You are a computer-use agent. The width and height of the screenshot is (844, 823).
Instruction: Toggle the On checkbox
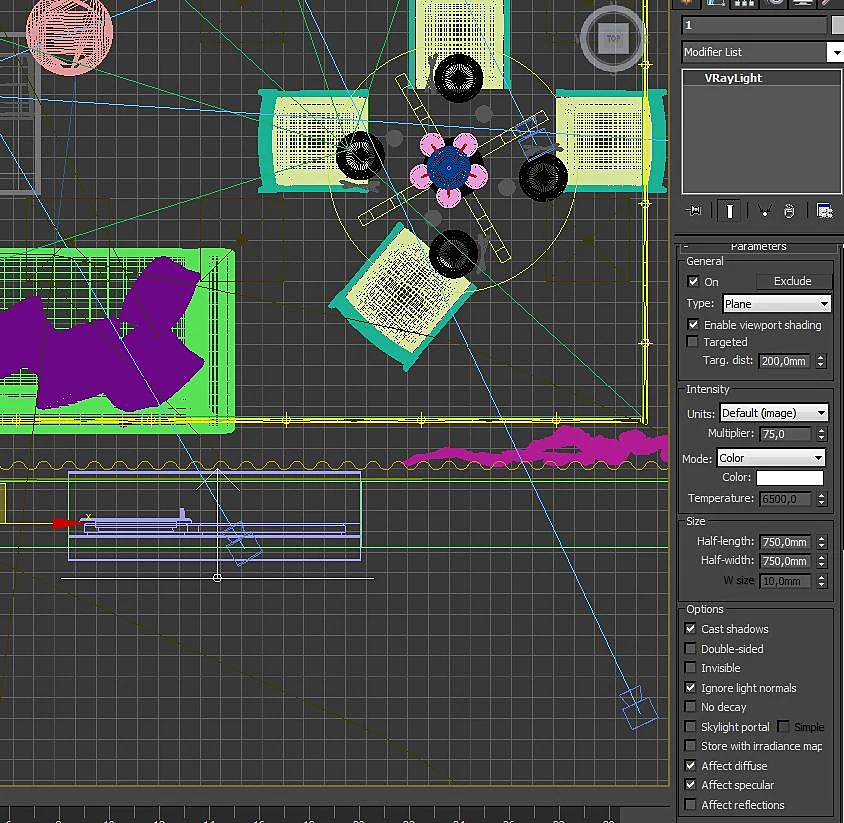[x=693, y=281]
